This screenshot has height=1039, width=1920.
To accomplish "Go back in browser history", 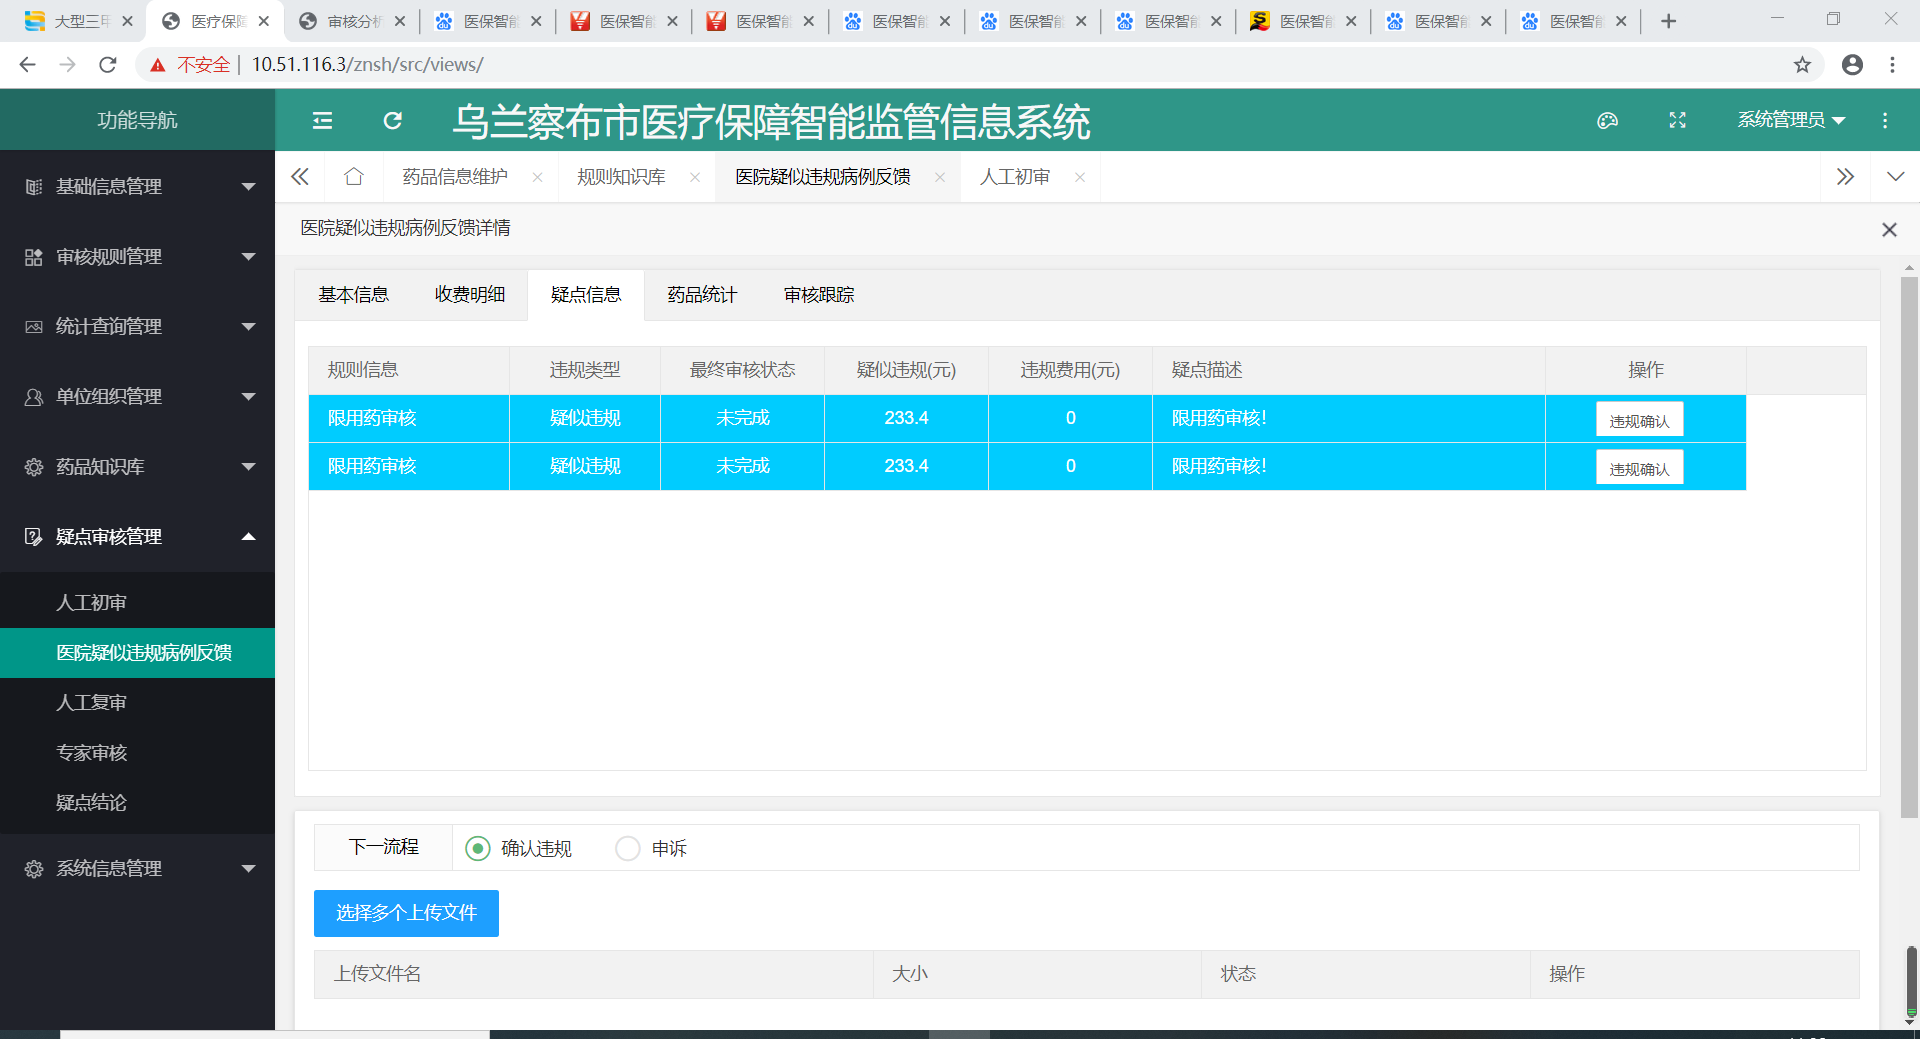I will click(x=28, y=65).
